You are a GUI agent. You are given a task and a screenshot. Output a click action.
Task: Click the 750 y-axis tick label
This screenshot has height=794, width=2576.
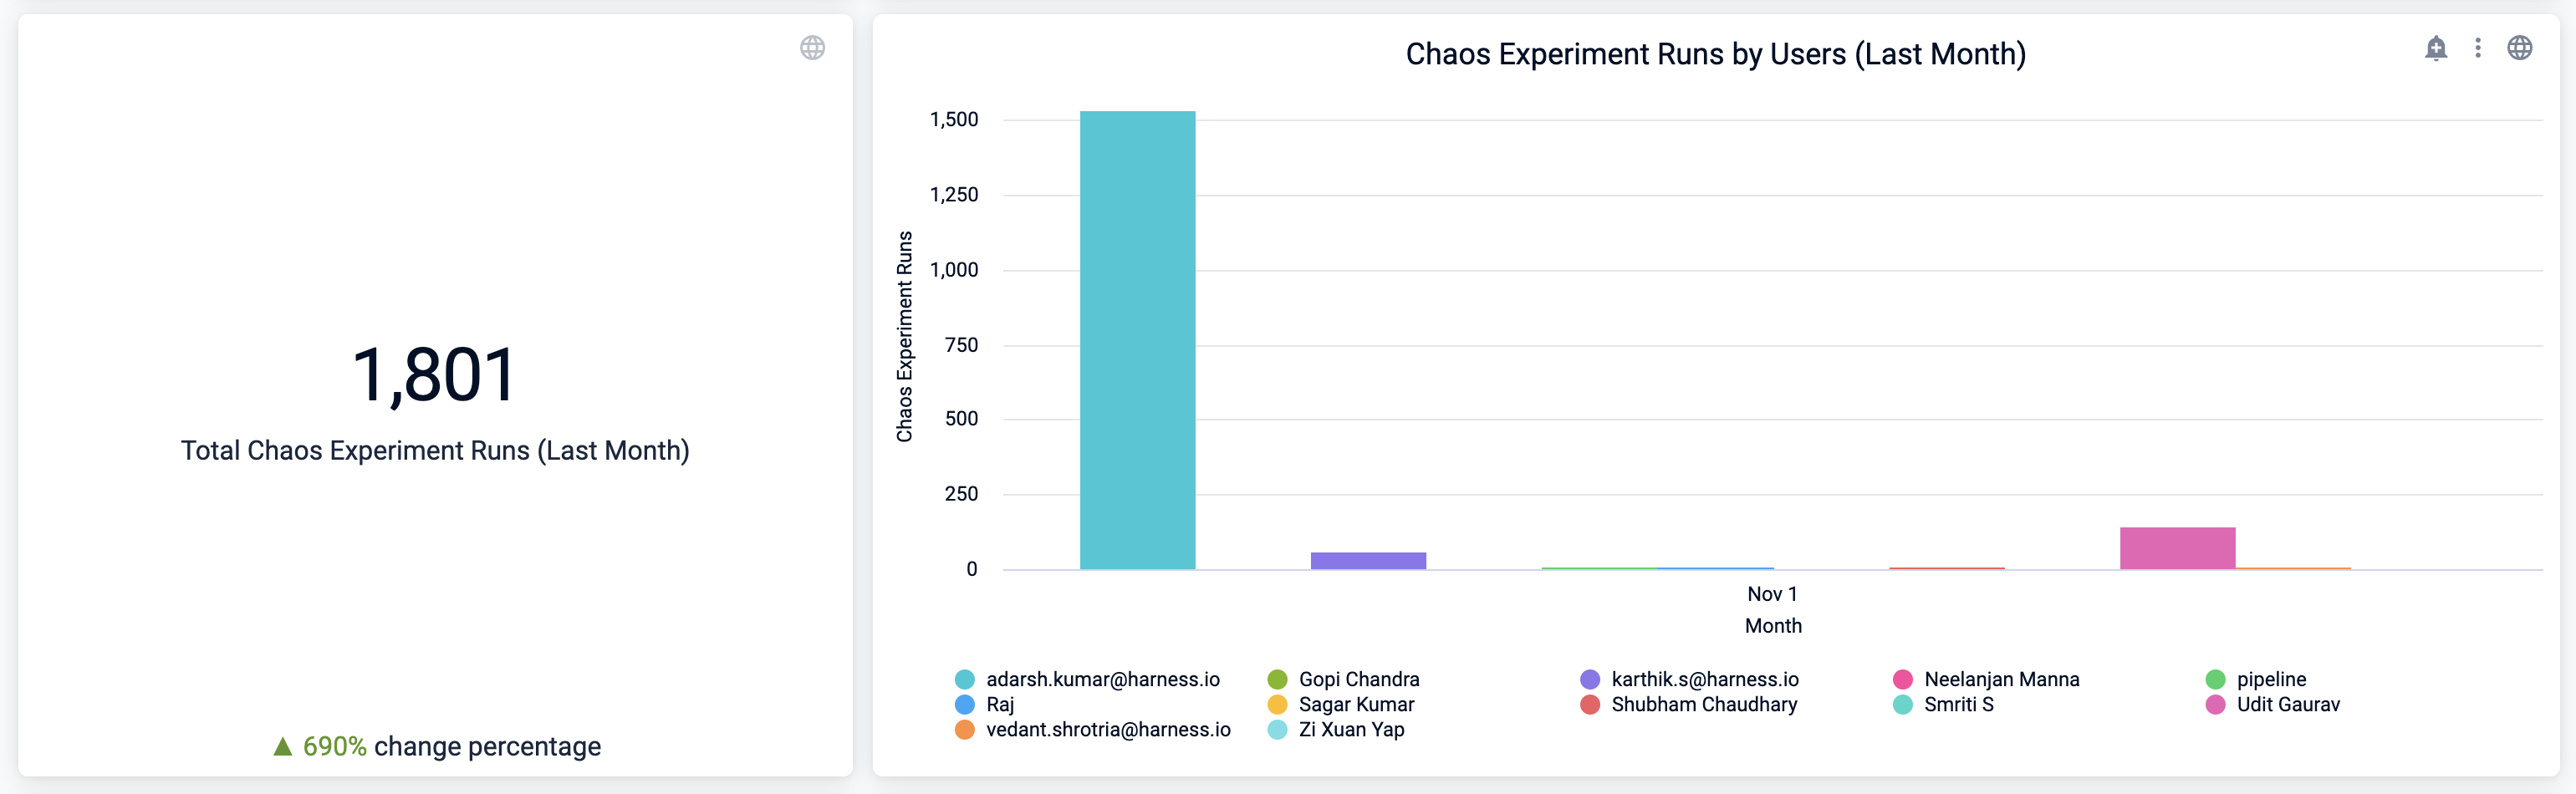coord(961,345)
